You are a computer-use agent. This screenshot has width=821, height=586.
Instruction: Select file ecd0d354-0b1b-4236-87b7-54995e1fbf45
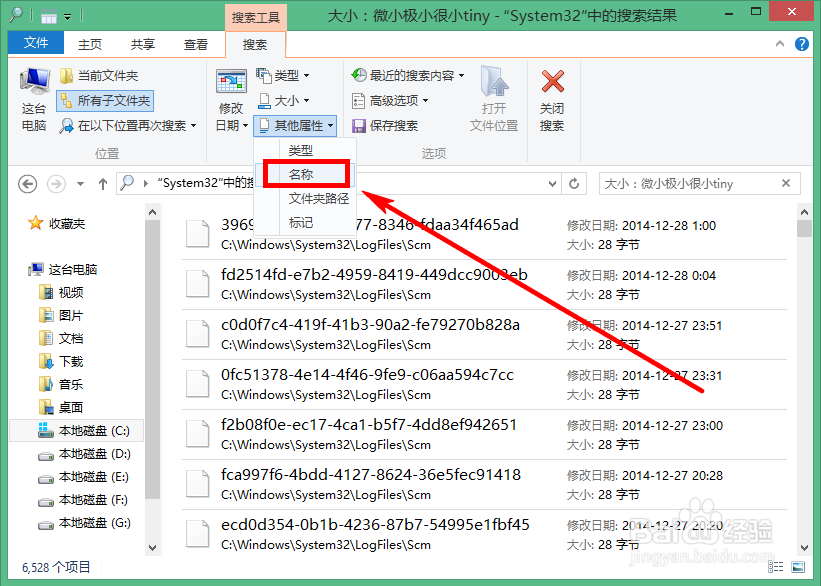(484, 534)
